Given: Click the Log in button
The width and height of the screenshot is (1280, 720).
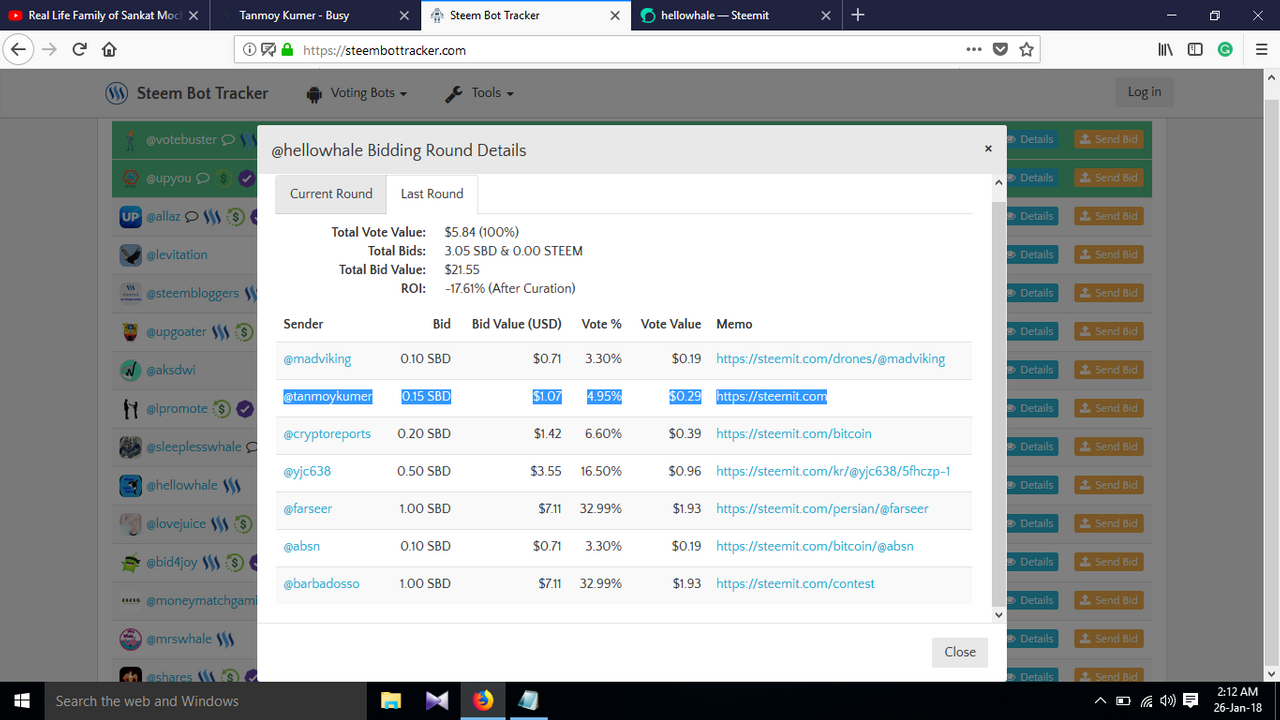Looking at the screenshot, I should [1144, 92].
